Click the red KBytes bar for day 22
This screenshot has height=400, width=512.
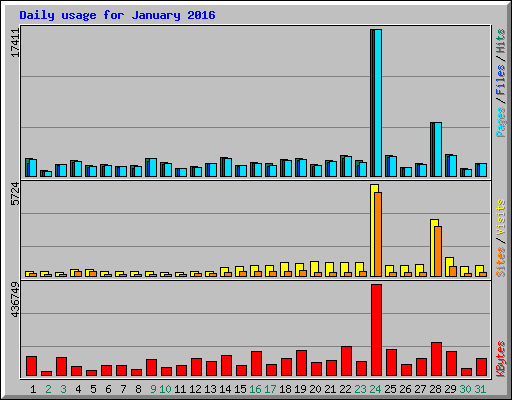click(x=347, y=361)
